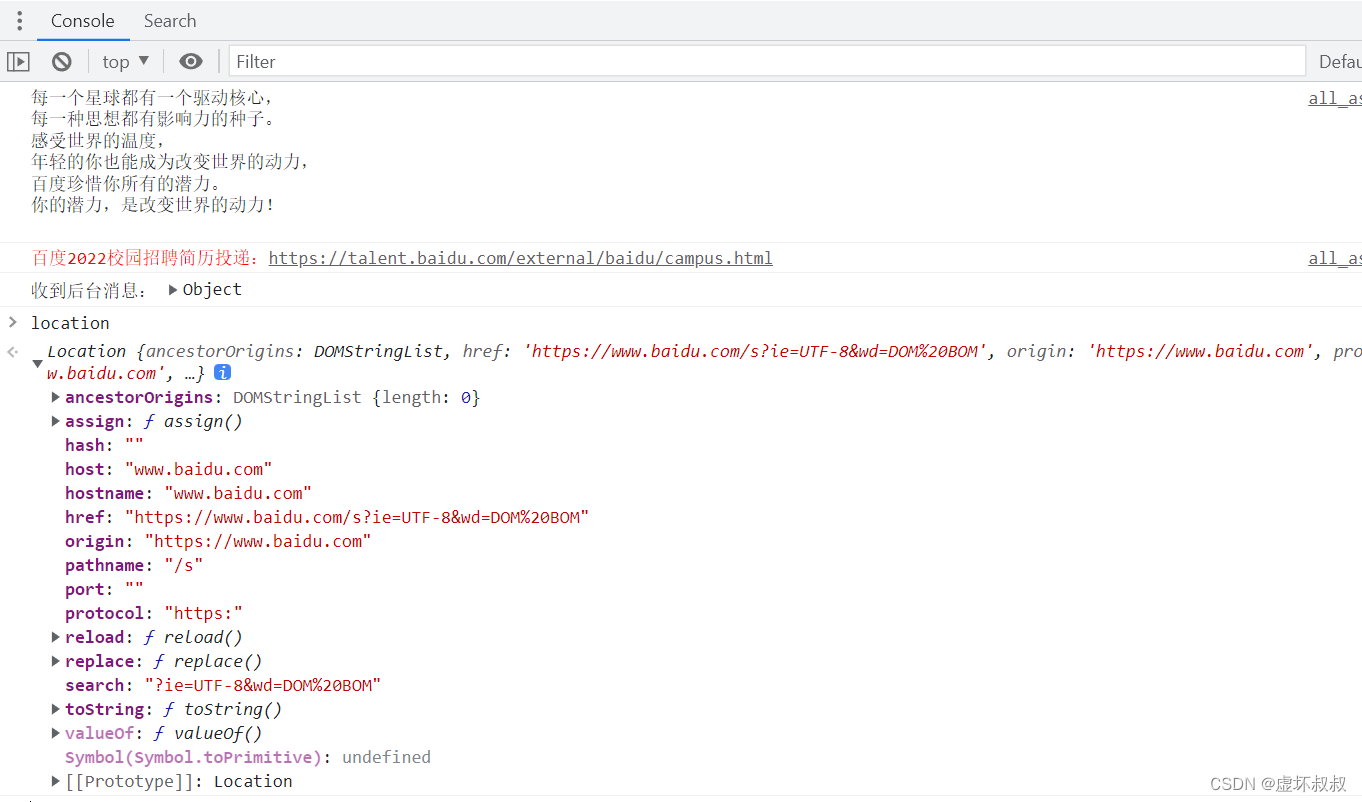Open the live expression eye icon
Image resolution: width=1362 pixels, height=802 pixels.
(x=191, y=62)
